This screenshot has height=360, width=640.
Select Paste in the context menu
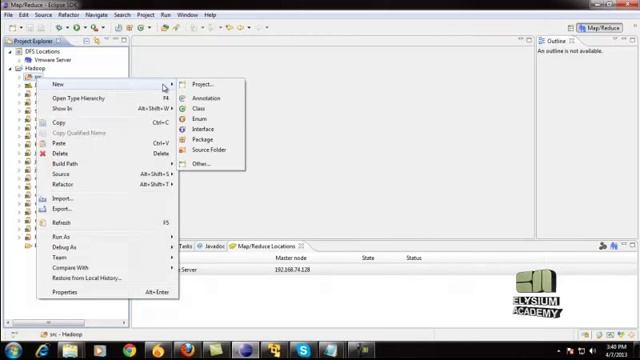click(x=108, y=143)
